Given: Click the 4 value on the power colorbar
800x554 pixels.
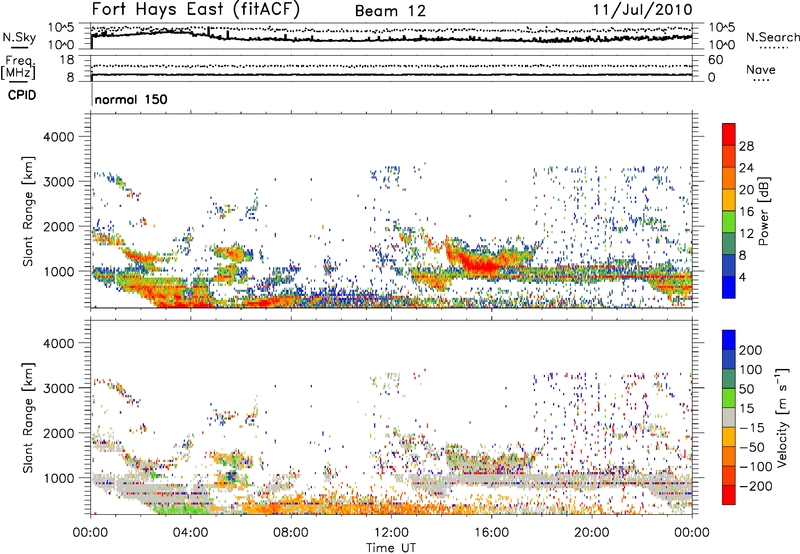Looking at the screenshot, I should click(x=742, y=277).
